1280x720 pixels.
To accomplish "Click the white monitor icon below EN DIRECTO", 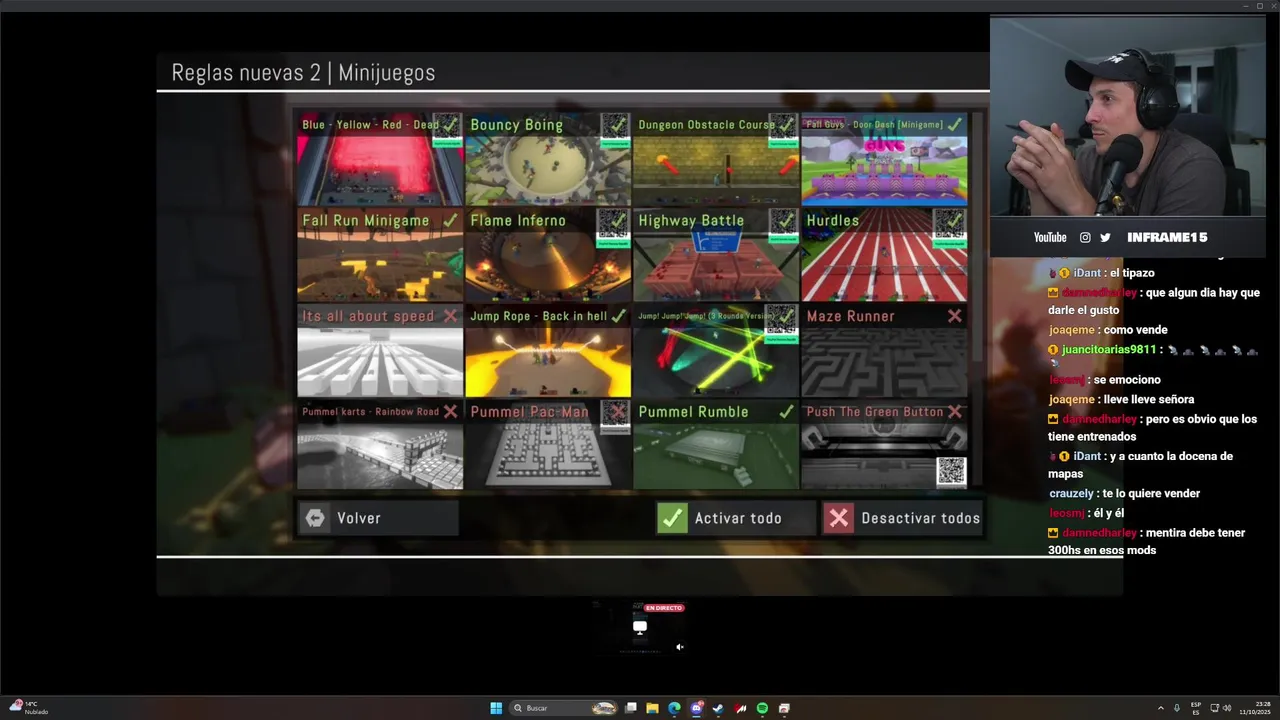I will click(x=640, y=627).
